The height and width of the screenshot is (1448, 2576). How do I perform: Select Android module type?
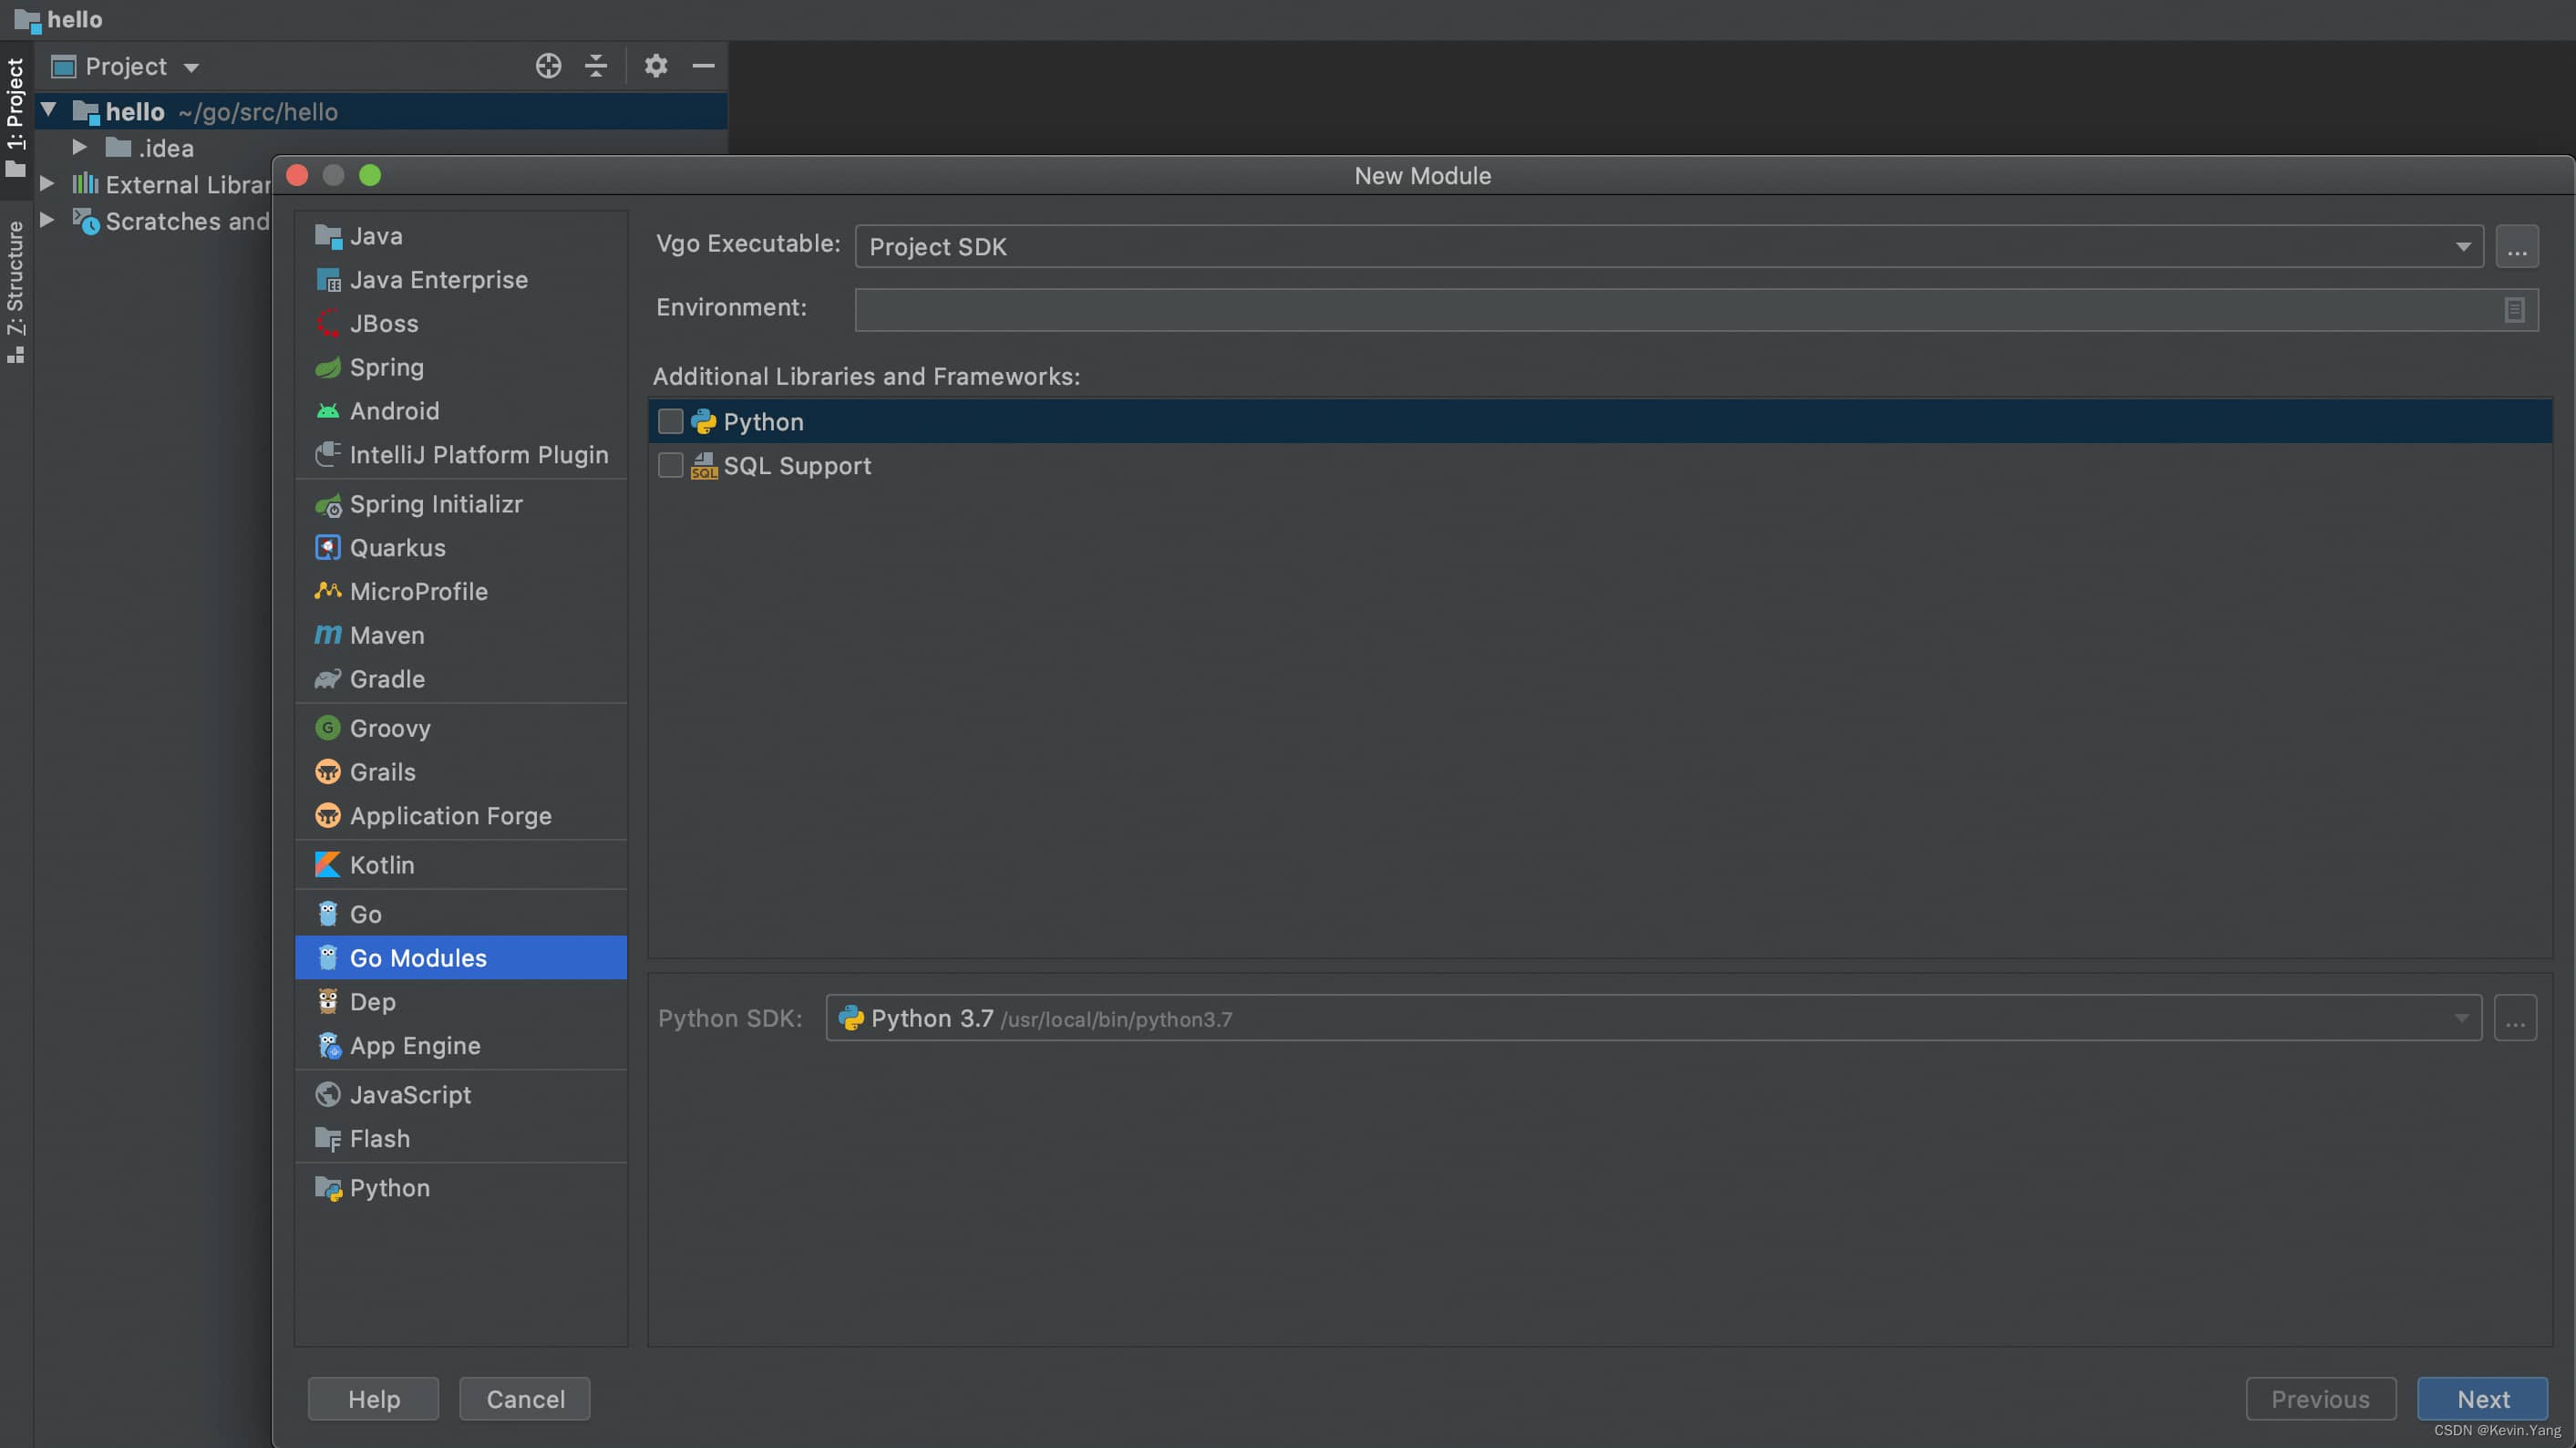coord(461,411)
